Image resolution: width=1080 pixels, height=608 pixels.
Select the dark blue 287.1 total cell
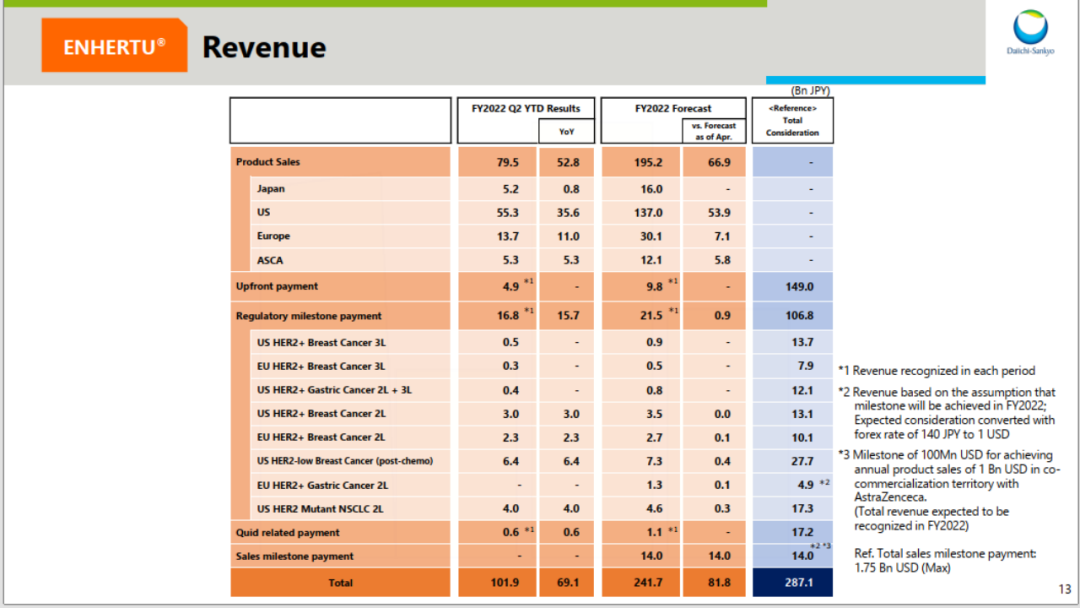[x=792, y=582]
